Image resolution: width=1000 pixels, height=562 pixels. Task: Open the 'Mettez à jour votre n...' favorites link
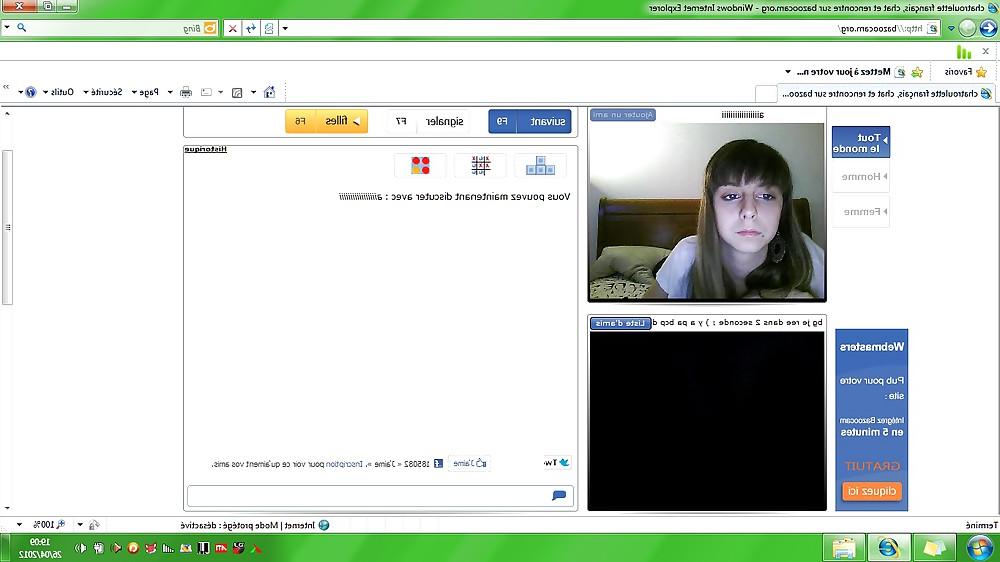click(850, 72)
